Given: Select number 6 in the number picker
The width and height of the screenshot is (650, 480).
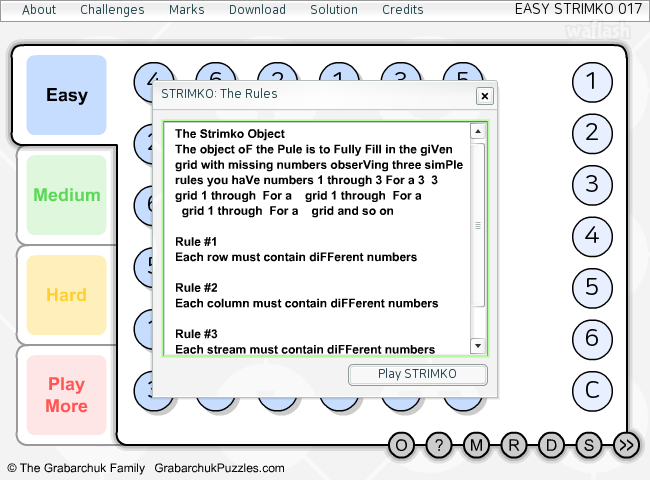Looking at the screenshot, I should pyautogui.click(x=592, y=339).
